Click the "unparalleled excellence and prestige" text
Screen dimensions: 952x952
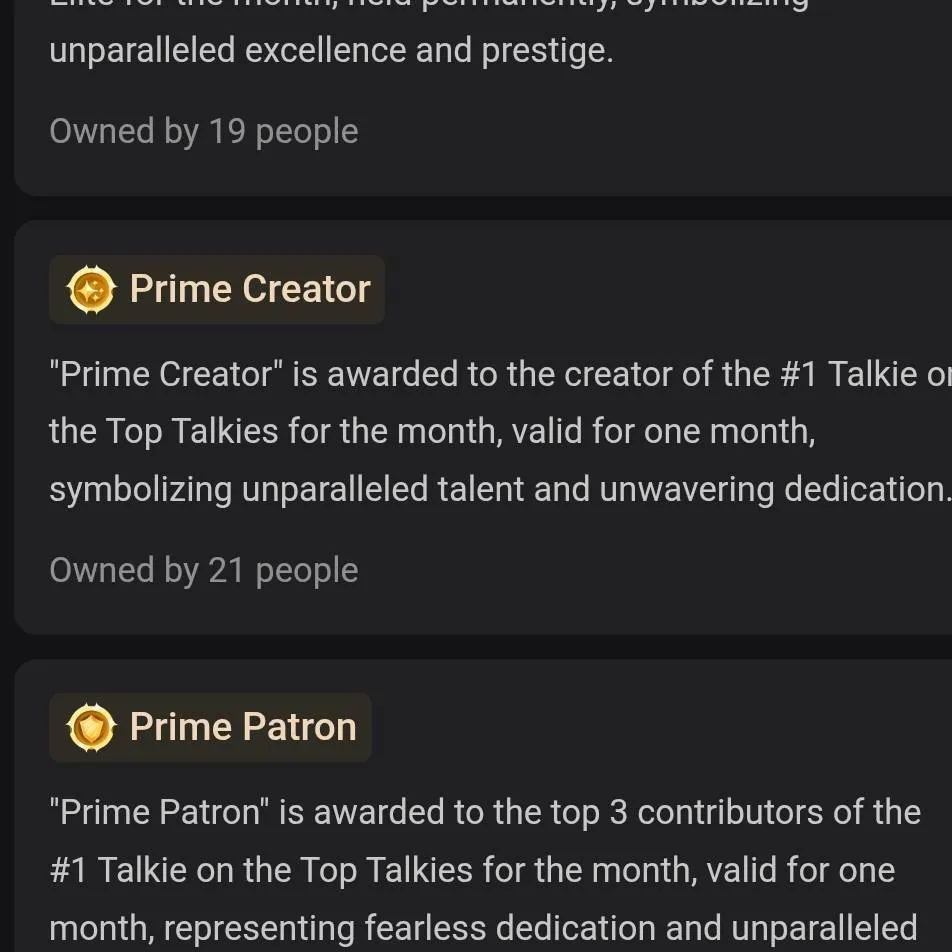tap(330, 50)
